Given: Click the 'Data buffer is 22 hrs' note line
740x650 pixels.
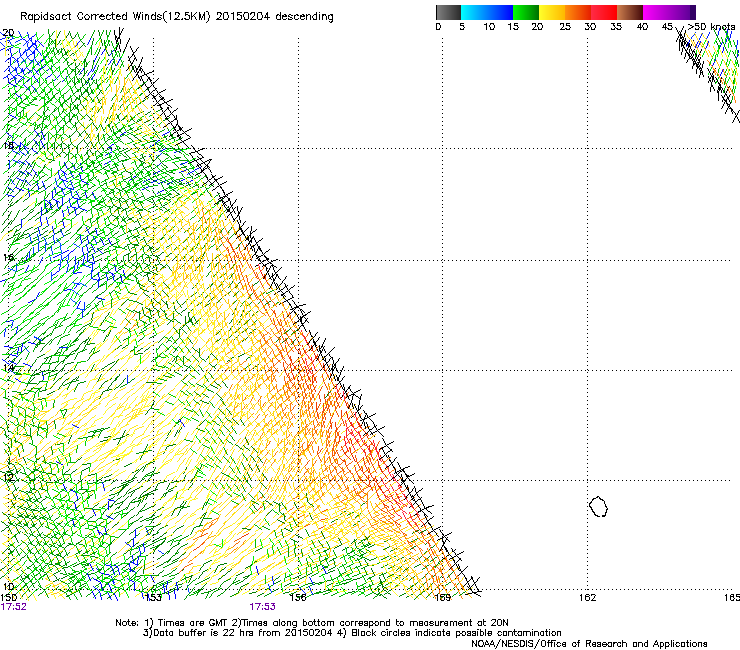Looking at the screenshot, I should [x=352, y=633].
